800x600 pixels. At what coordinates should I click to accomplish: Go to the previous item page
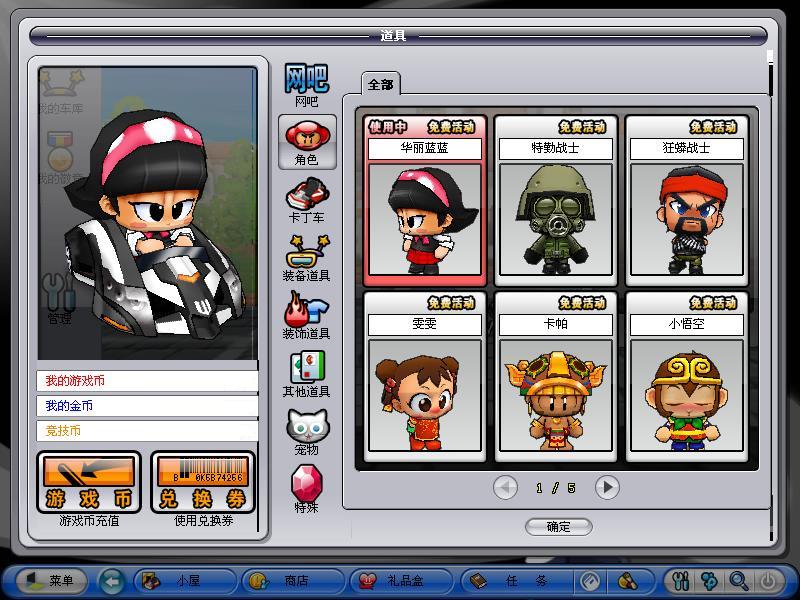(505, 487)
